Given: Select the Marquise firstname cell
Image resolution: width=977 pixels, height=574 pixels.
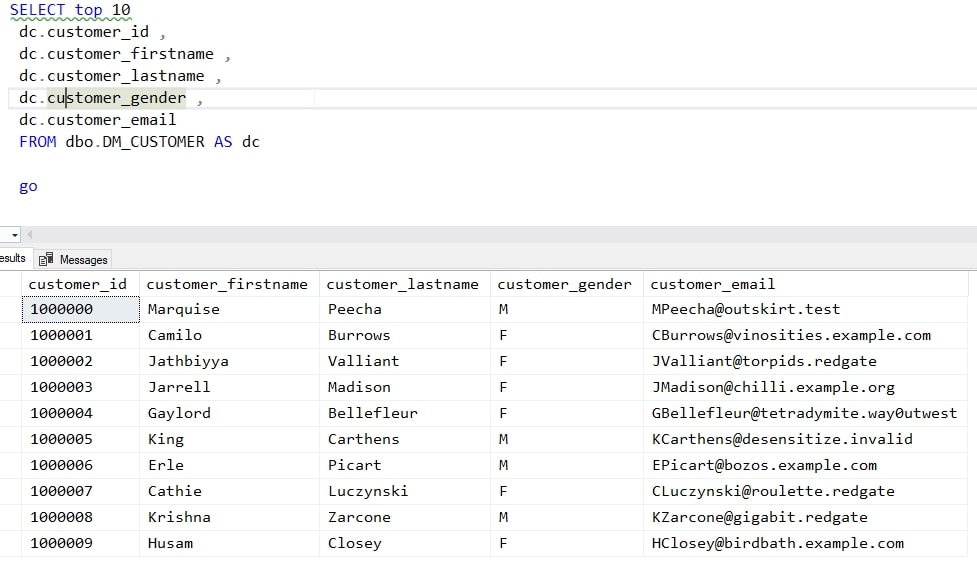Looking at the screenshot, I should click(229, 310).
